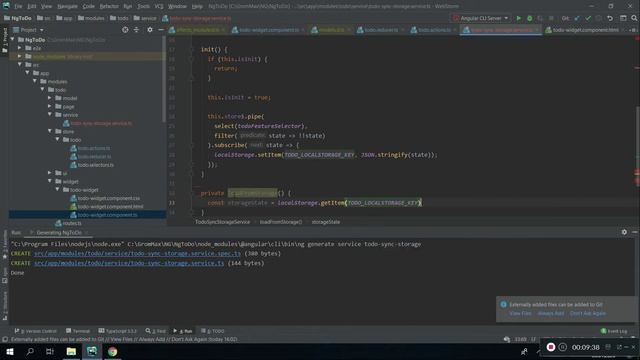The height and width of the screenshot is (360, 640).
Task: Expand the node_modules folder
Action: coord(20,56)
